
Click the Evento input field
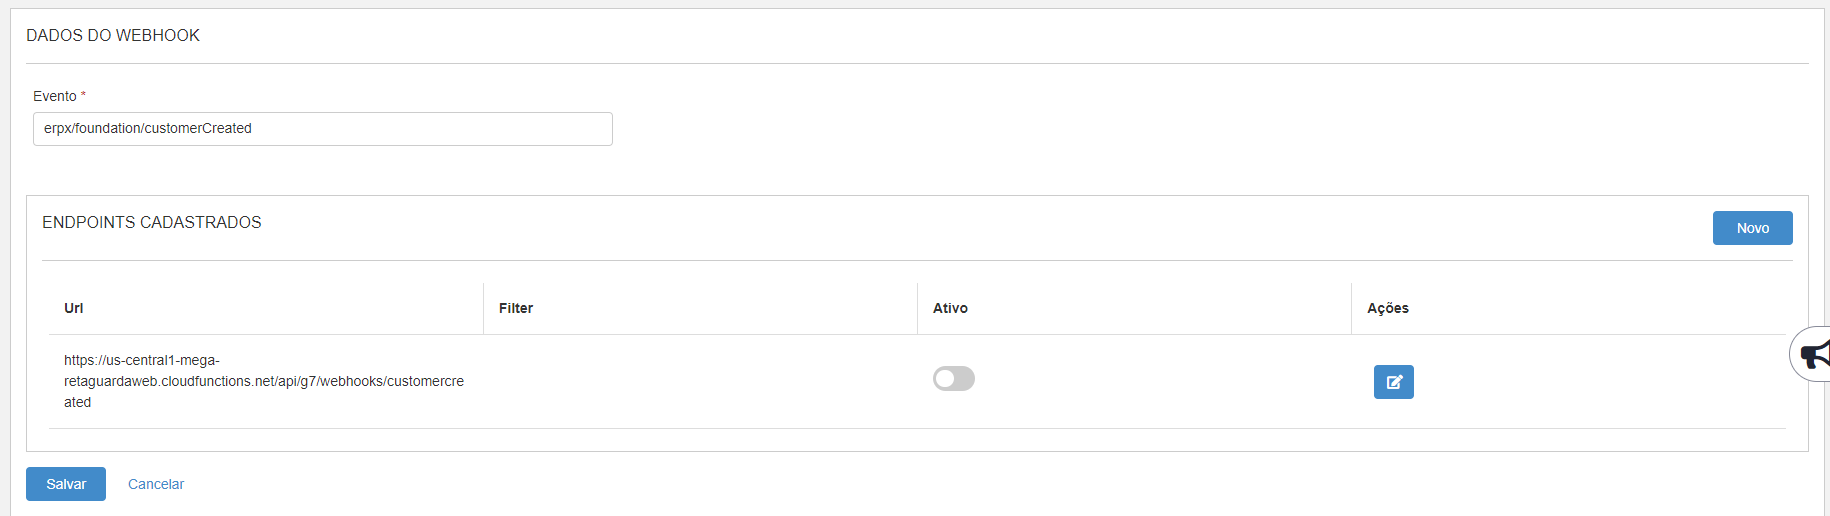[x=322, y=129]
